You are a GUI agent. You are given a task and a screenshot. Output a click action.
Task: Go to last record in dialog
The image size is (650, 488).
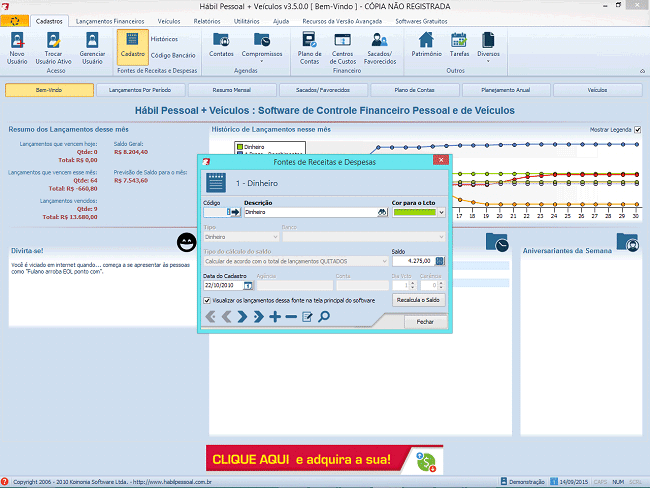259,317
